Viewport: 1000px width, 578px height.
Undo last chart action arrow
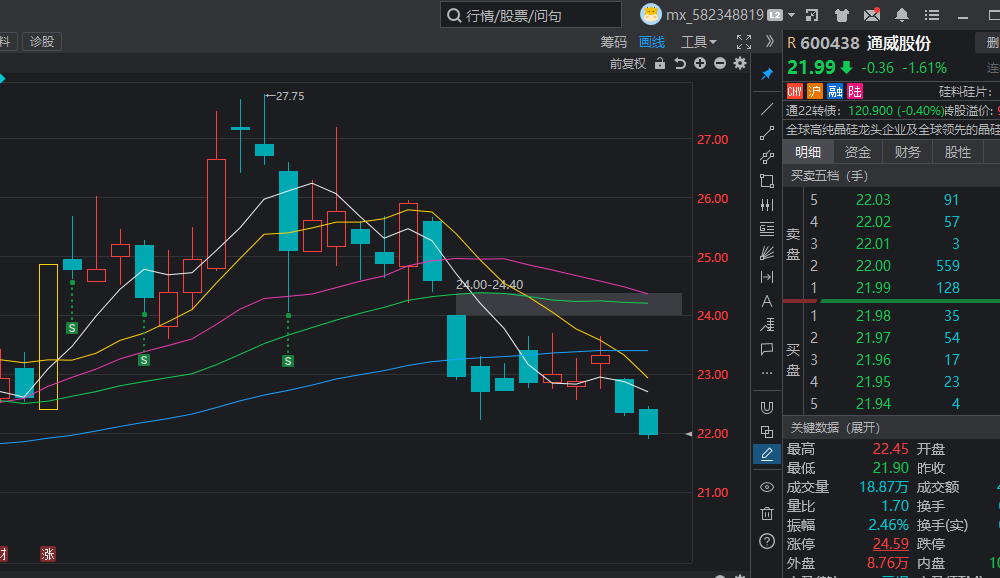pyautogui.click(x=680, y=63)
